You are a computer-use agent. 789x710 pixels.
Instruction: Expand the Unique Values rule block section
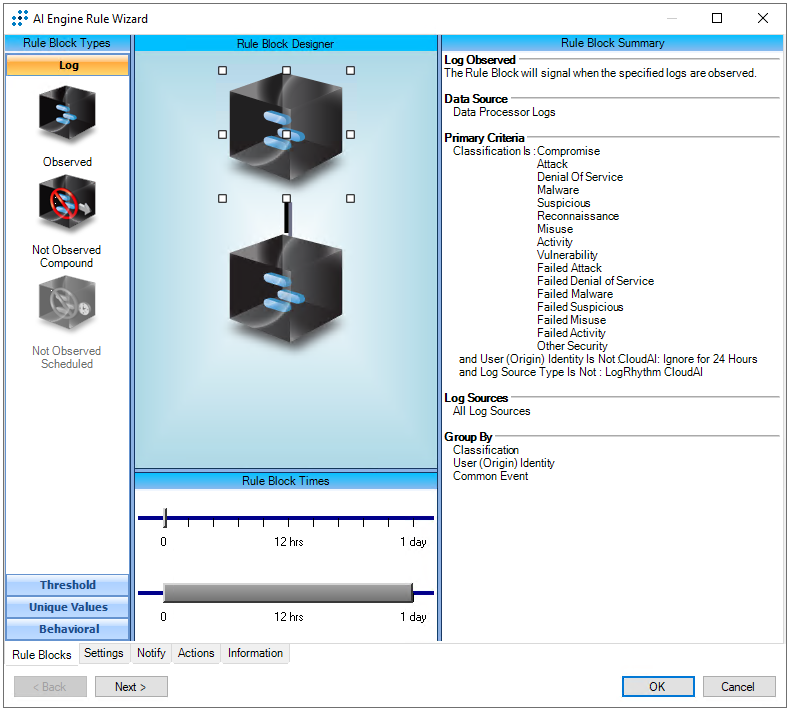pyautogui.click(x=68, y=608)
